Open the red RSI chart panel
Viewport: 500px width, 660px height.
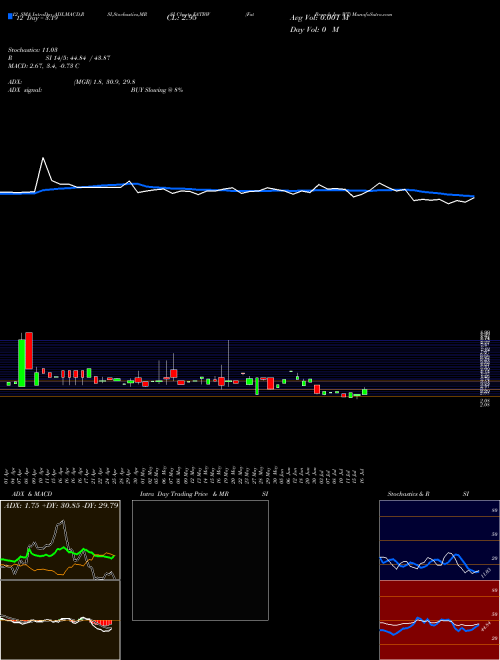tap(439, 620)
